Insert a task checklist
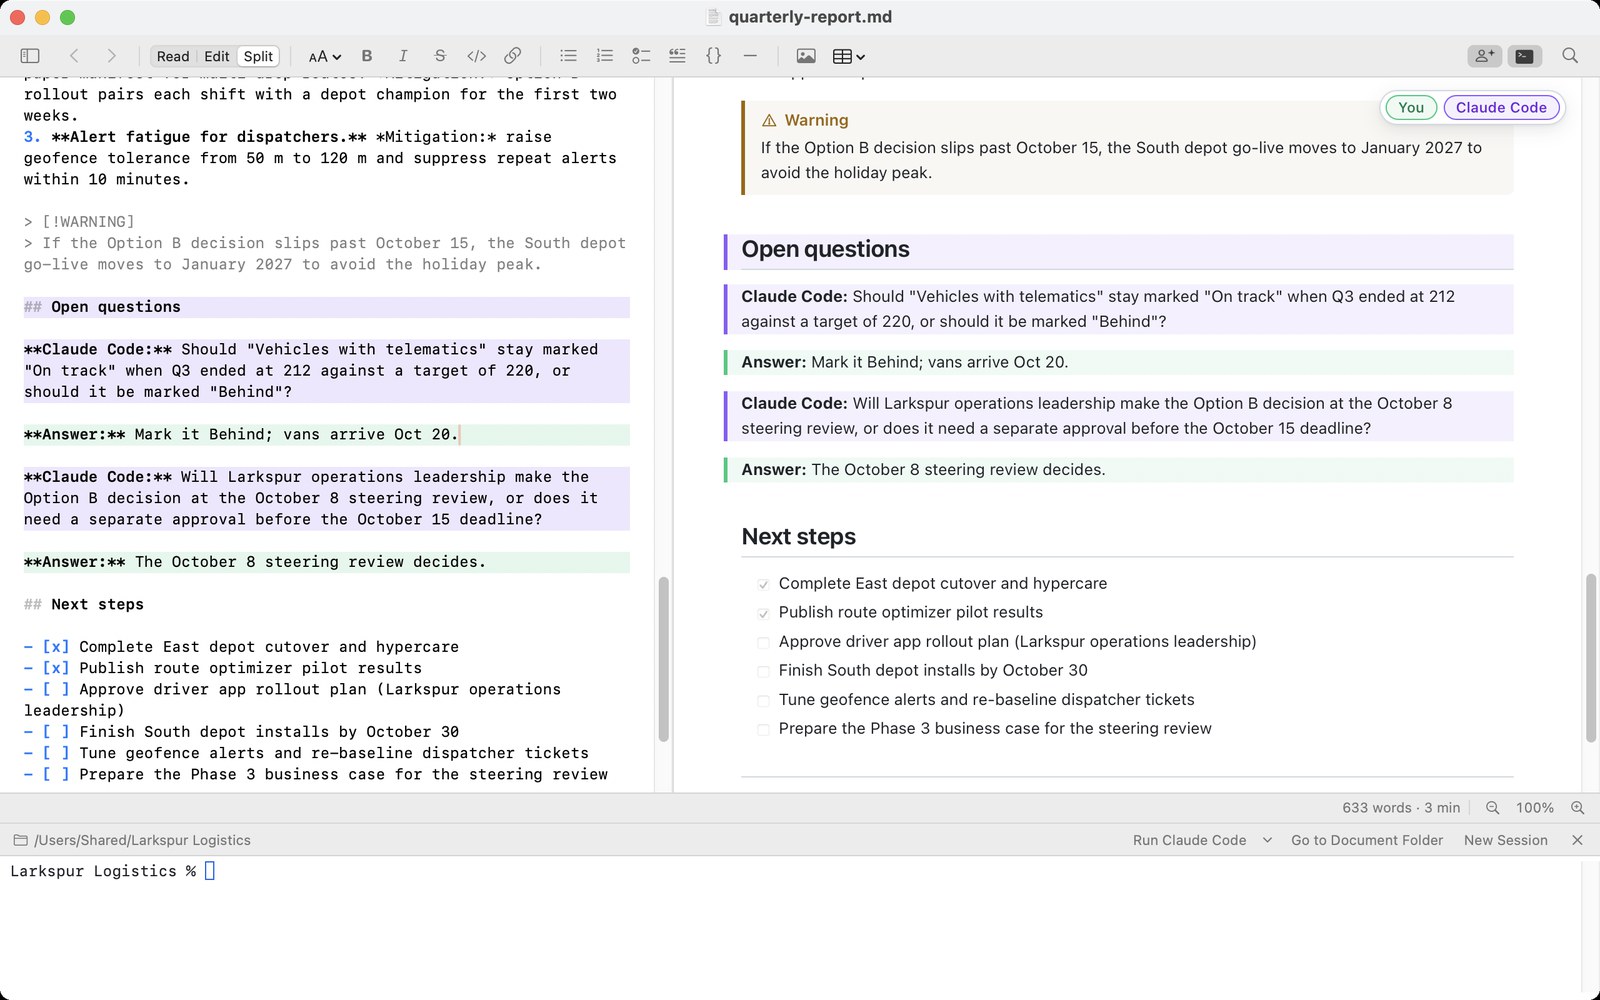The image size is (1600, 1000). [641, 56]
